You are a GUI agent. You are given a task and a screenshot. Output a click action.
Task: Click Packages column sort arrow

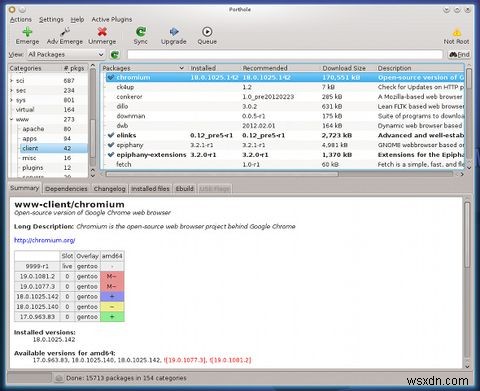tap(181, 68)
